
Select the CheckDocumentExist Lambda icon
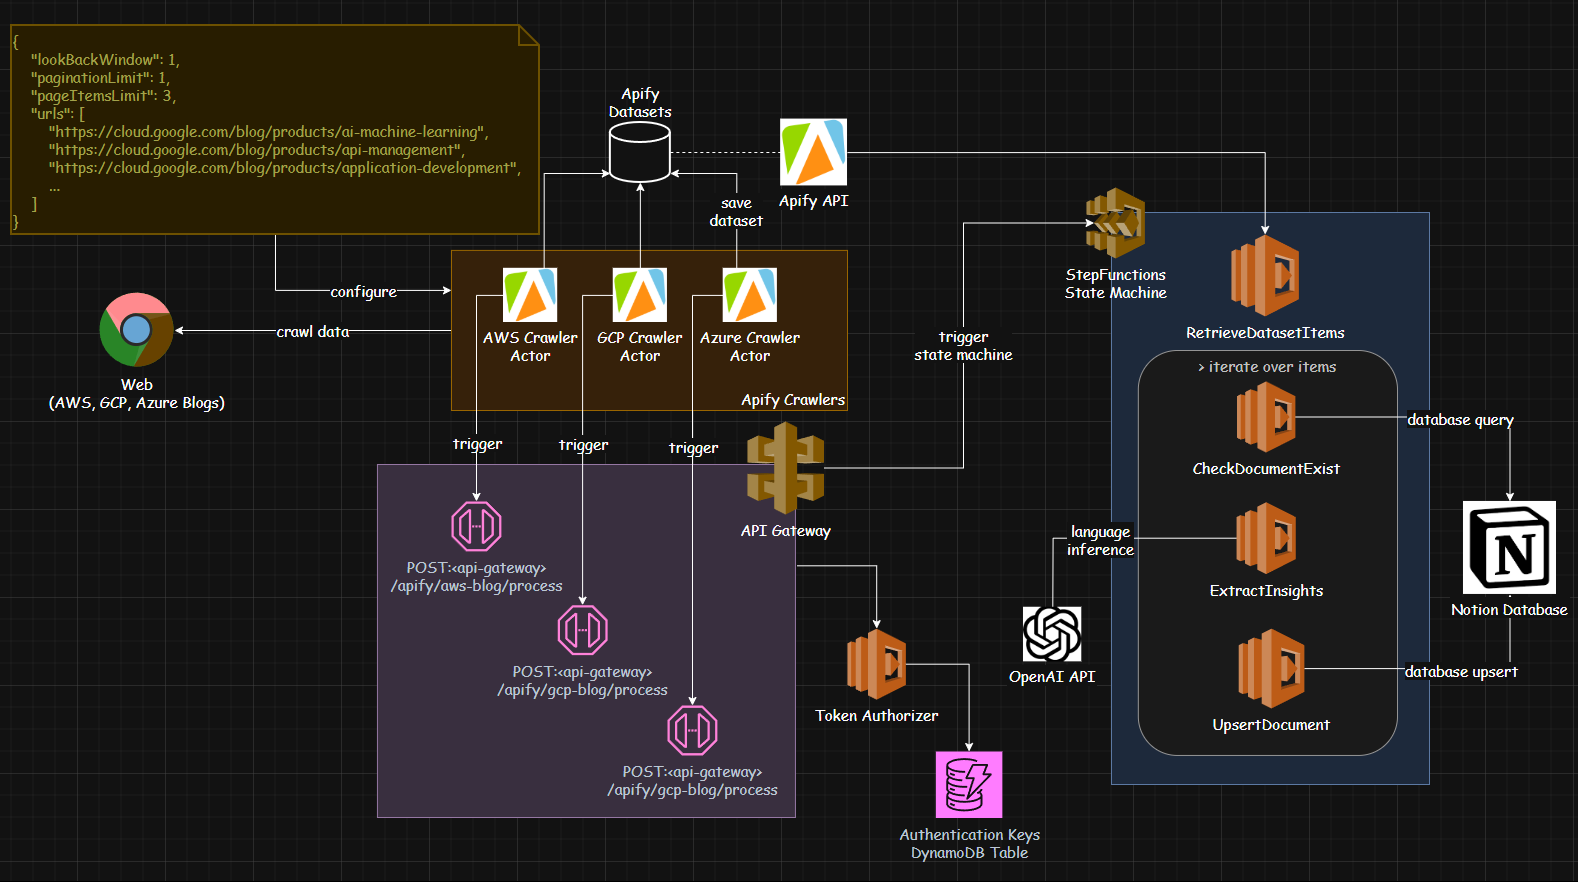[1266, 417]
